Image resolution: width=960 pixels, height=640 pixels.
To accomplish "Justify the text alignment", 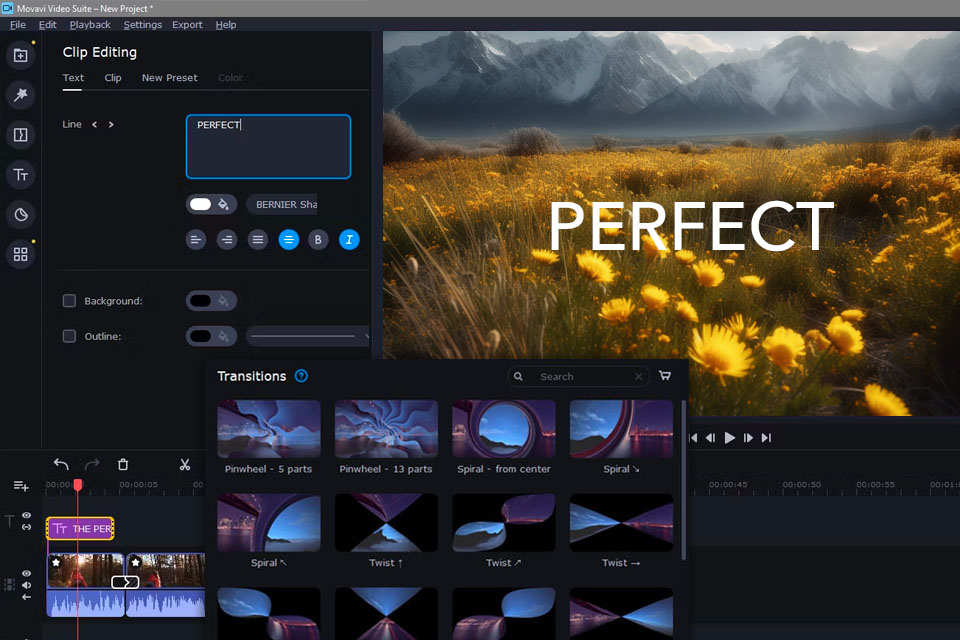I will [x=258, y=239].
